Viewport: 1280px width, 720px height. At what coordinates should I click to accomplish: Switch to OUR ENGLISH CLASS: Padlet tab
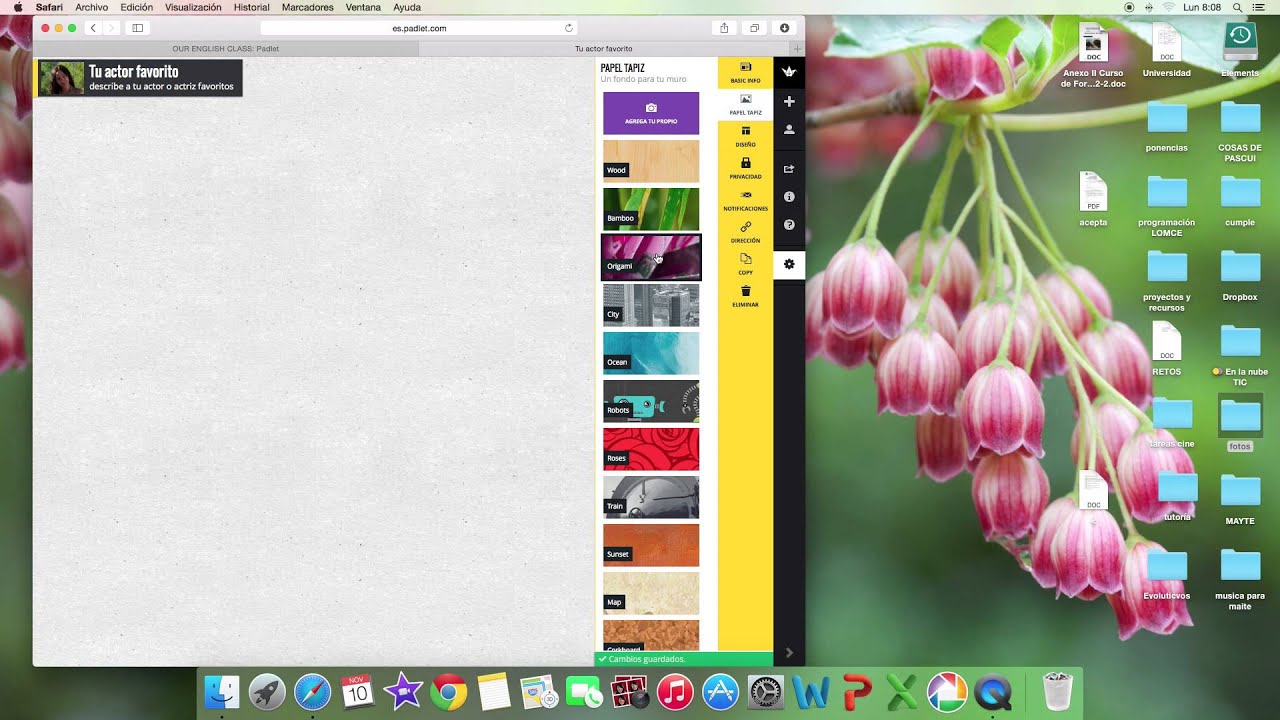226,48
